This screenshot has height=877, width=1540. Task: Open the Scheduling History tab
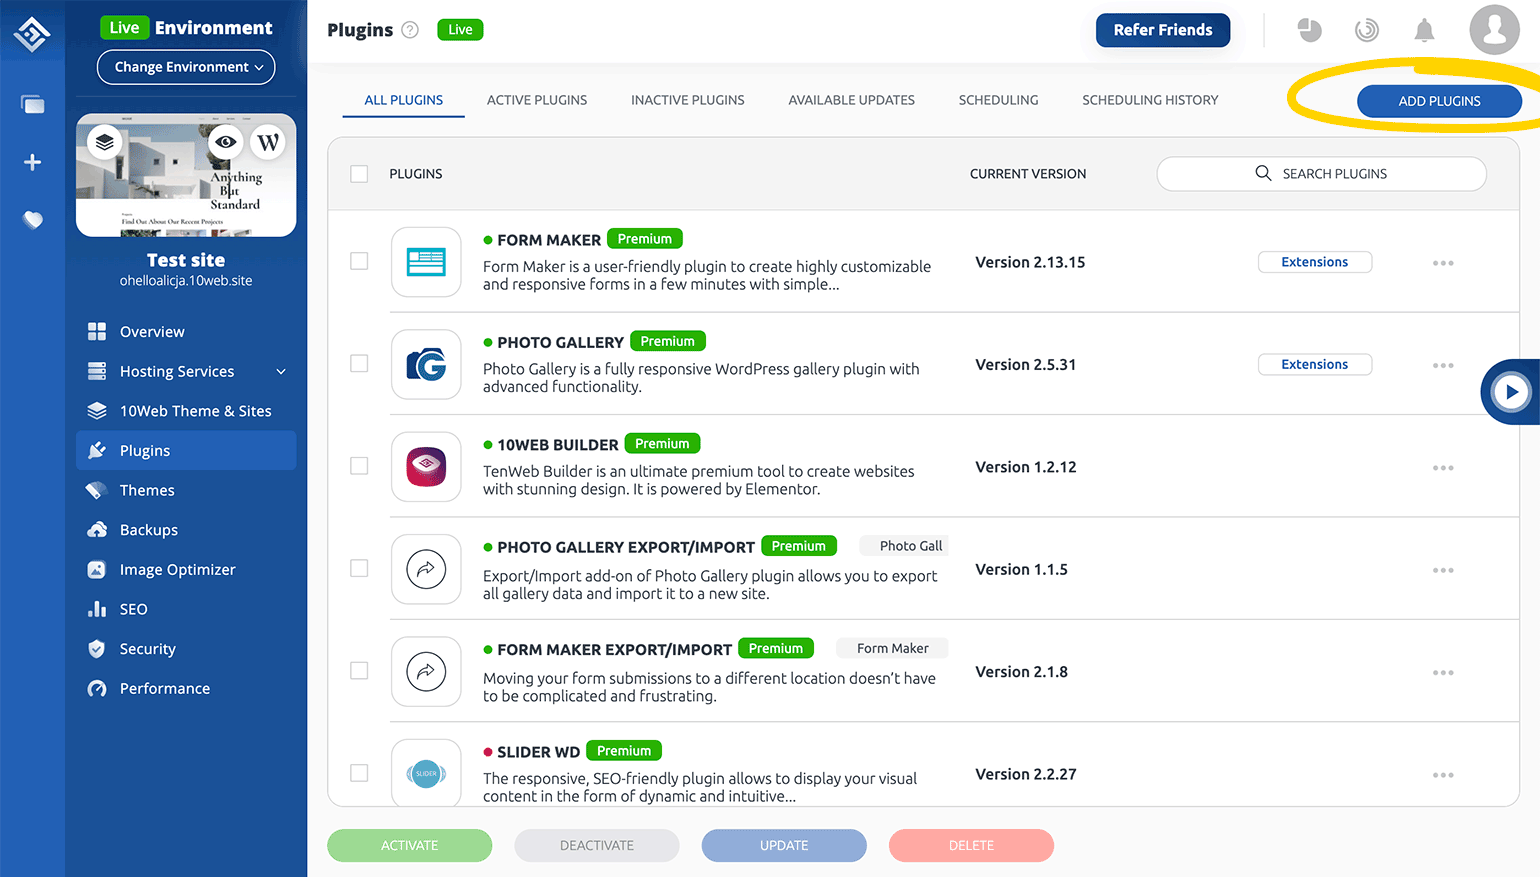coord(1150,100)
